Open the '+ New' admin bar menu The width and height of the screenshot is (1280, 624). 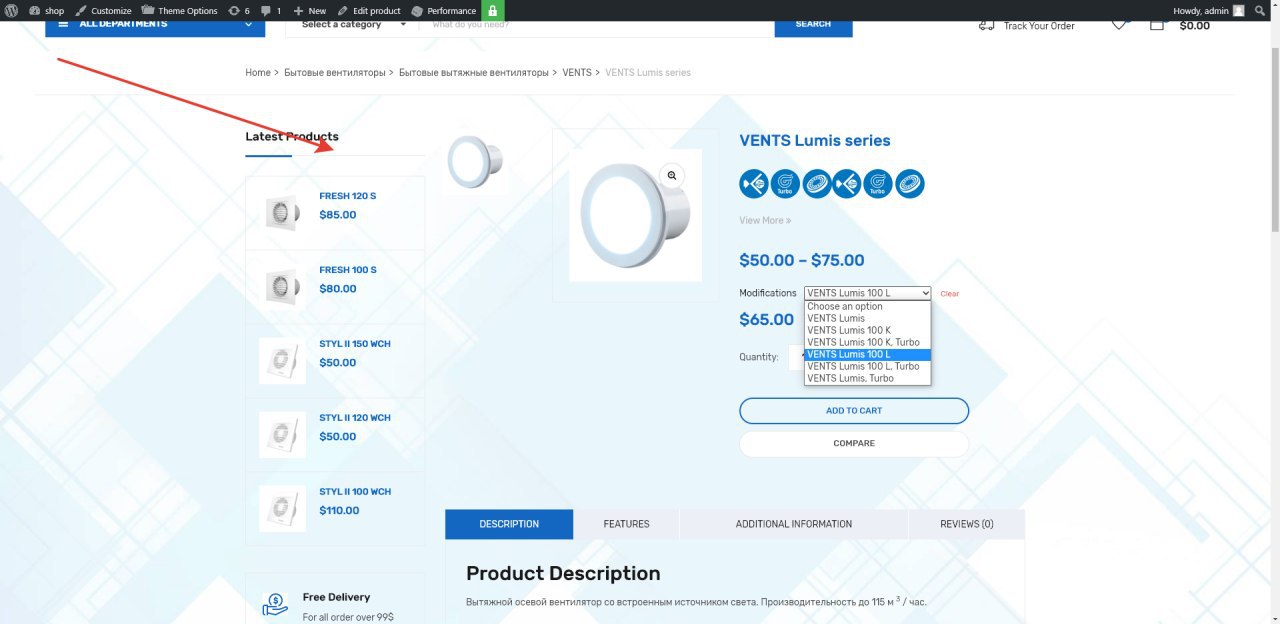click(310, 10)
